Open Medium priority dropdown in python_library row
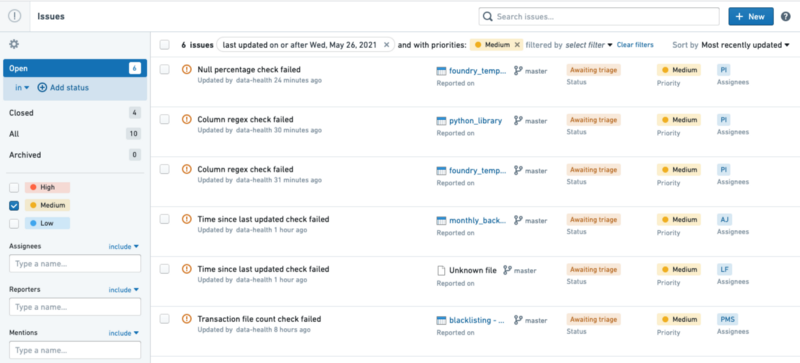This screenshot has height=363, width=800. 679,120
